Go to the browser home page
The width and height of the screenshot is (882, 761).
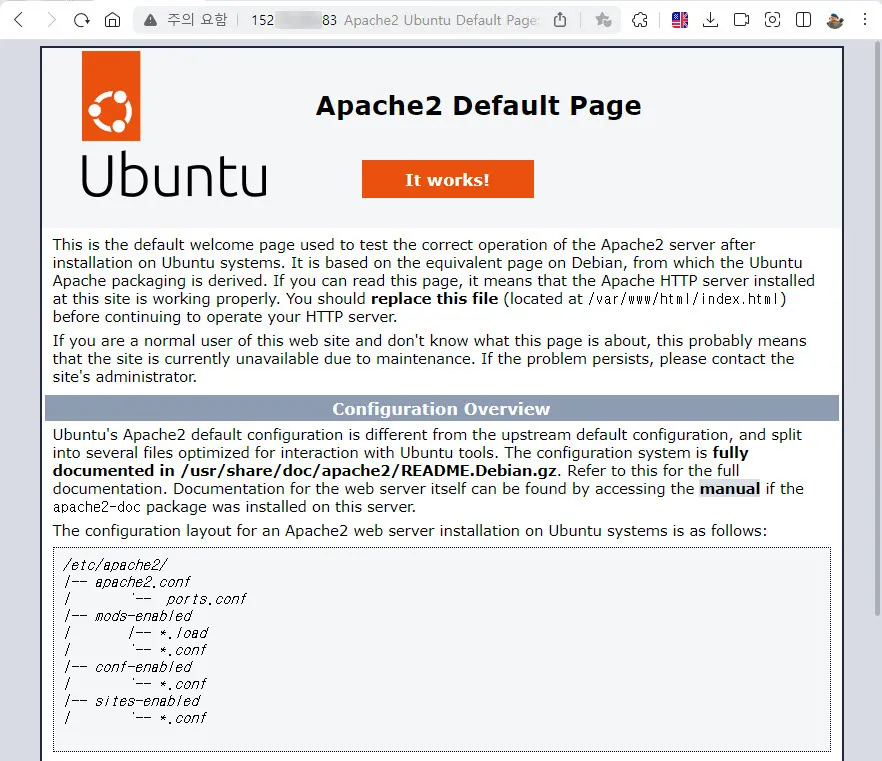(x=112, y=20)
